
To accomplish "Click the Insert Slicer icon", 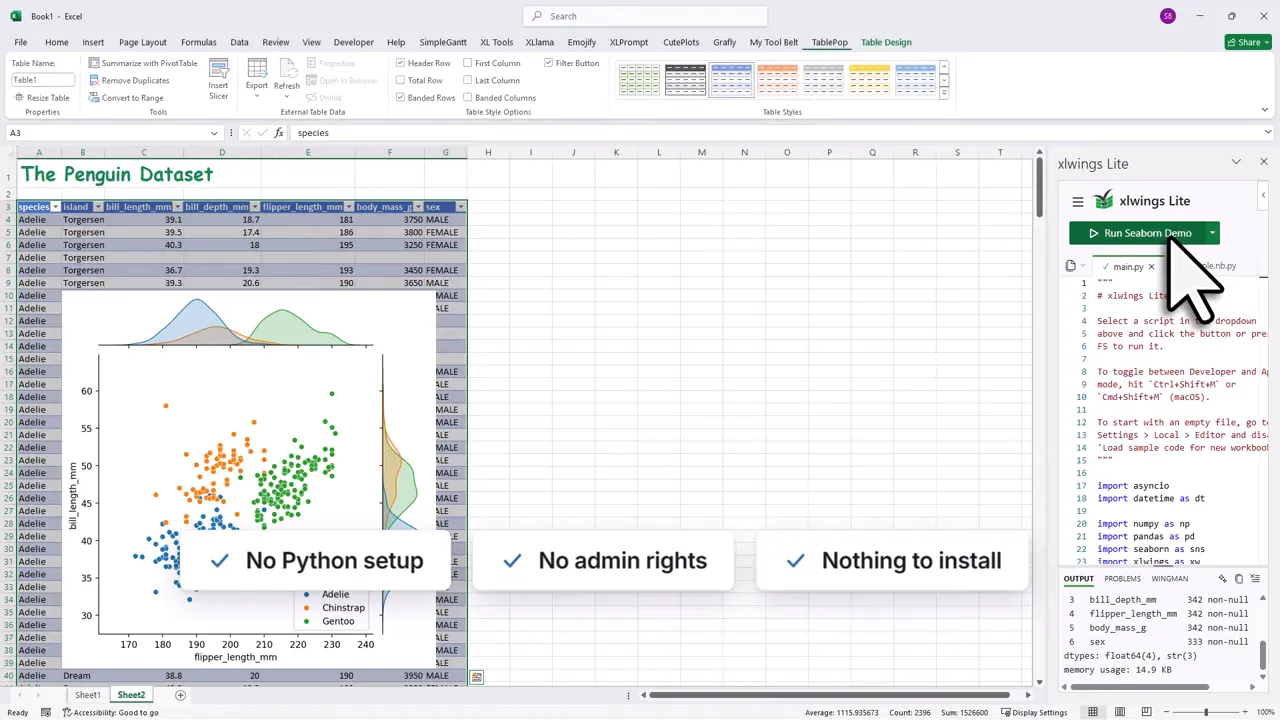I will coord(218,69).
